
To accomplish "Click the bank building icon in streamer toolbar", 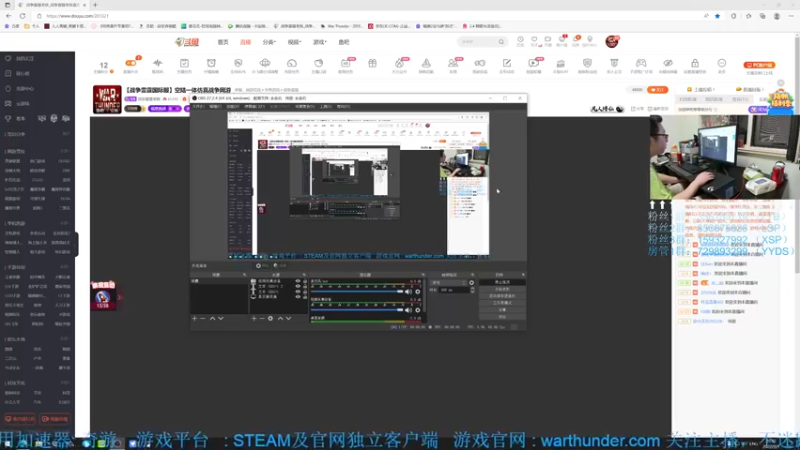I will pos(560,63).
